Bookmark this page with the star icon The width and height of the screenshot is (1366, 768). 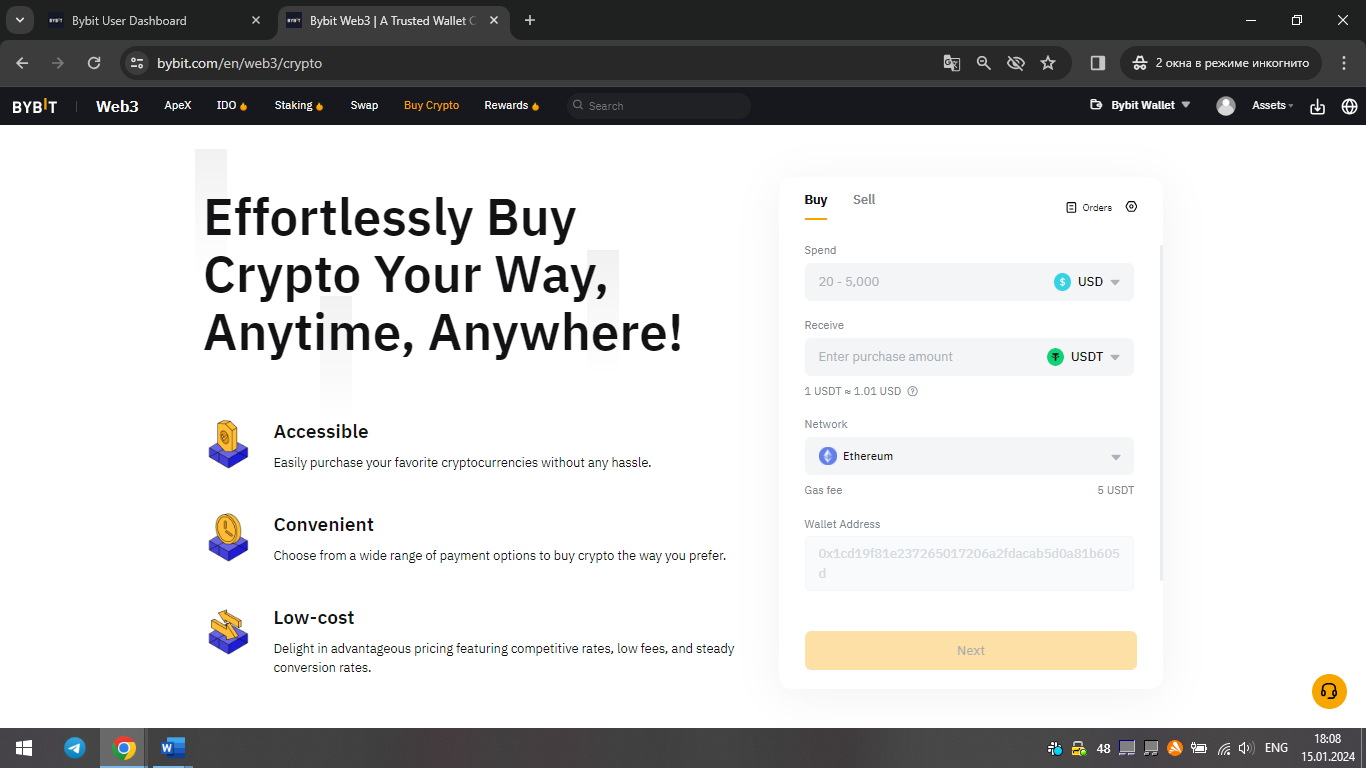[1048, 63]
